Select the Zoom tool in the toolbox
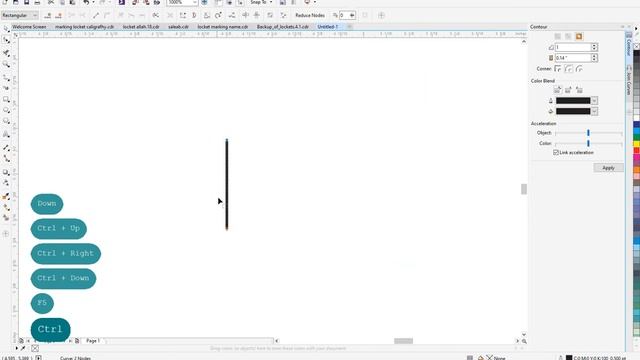The height and width of the screenshot is (360, 640). (6, 64)
